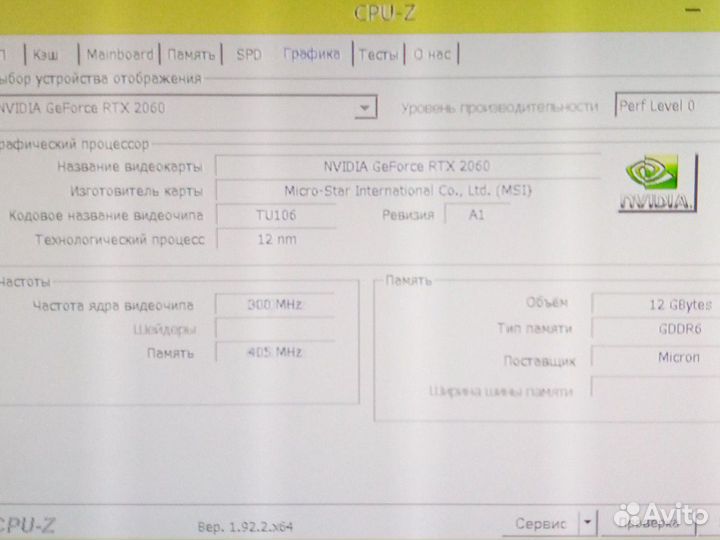Click the TU106 code name value

tap(276, 215)
